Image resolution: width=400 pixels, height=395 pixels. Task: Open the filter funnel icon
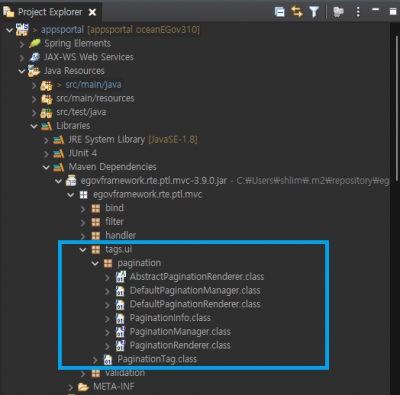(x=314, y=12)
